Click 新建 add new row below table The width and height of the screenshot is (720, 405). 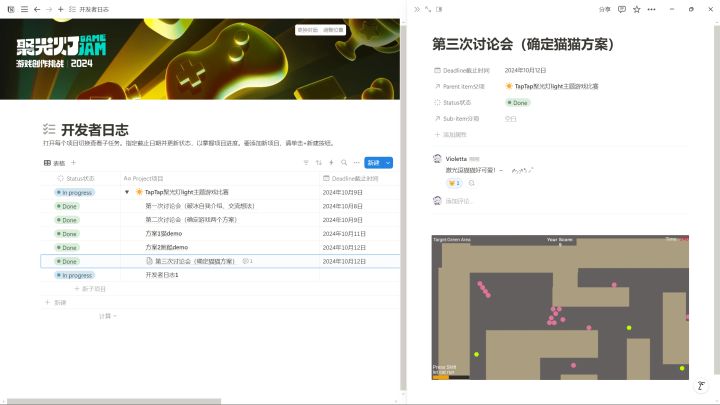[x=56, y=303]
